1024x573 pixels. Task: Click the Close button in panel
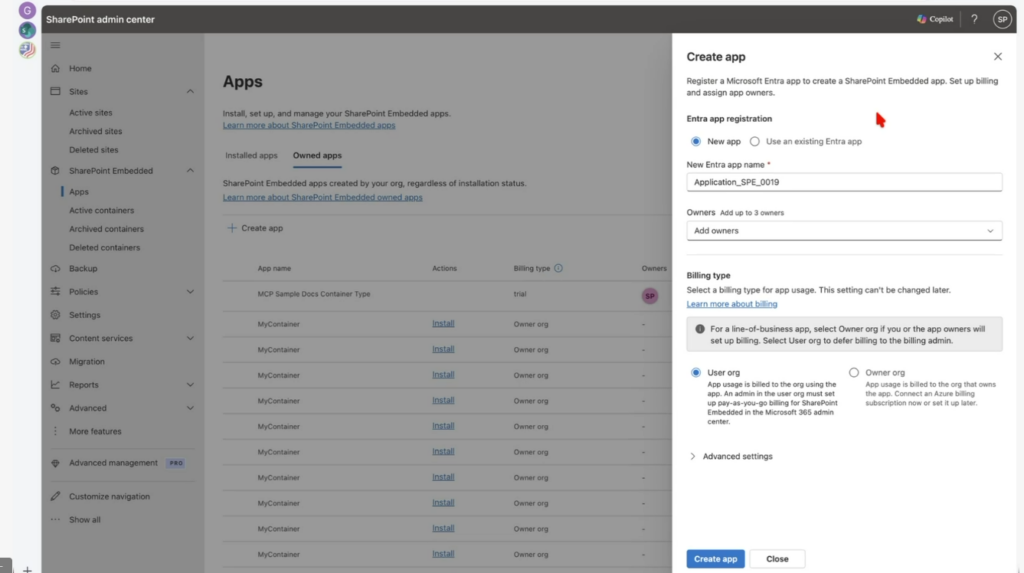[x=777, y=559]
